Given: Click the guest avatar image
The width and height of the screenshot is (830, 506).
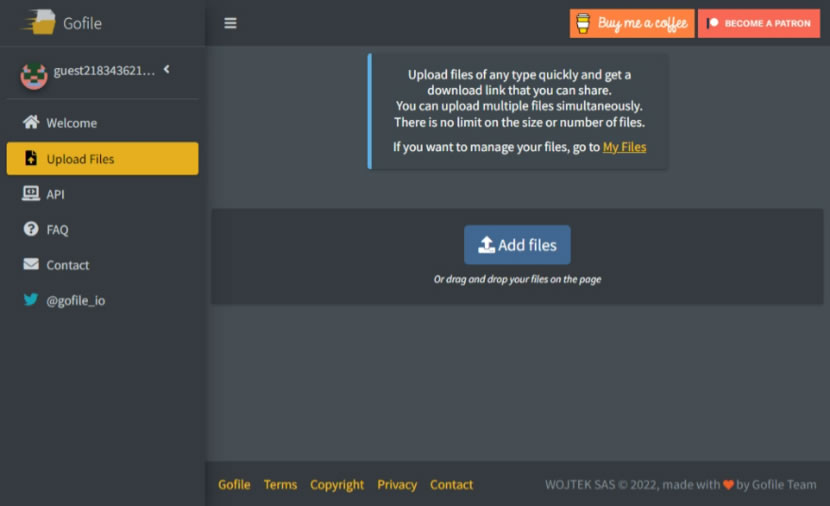Looking at the screenshot, I should click(x=34, y=76).
